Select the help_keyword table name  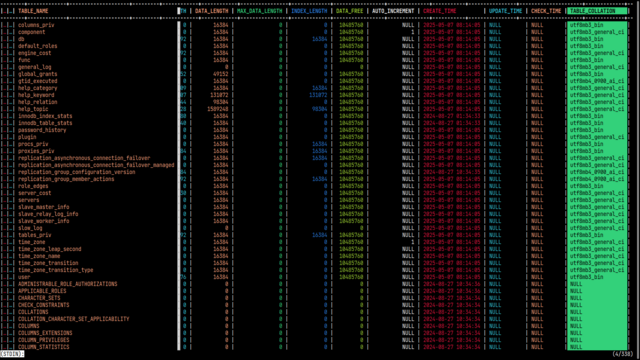[x=36, y=95]
